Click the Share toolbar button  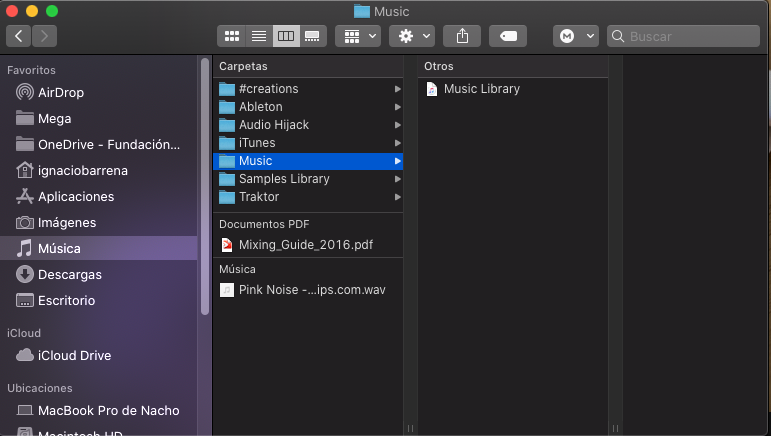point(462,36)
